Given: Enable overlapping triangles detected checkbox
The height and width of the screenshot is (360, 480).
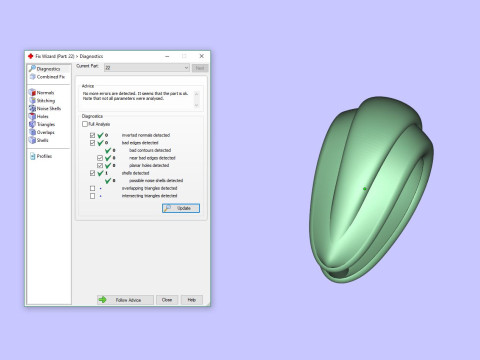Looking at the screenshot, I should tap(92, 188).
